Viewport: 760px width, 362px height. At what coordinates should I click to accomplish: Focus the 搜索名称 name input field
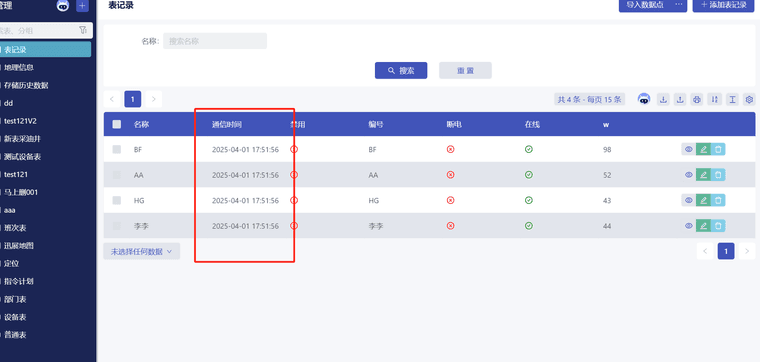(x=215, y=41)
